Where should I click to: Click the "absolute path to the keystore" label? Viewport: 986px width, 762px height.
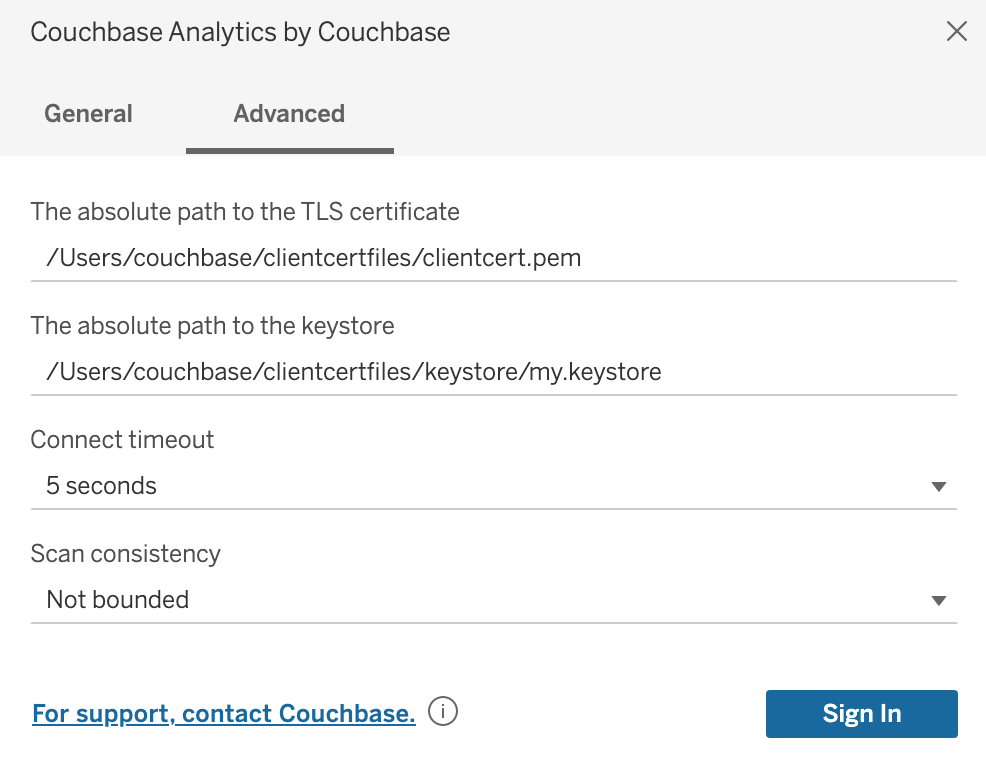point(212,325)
